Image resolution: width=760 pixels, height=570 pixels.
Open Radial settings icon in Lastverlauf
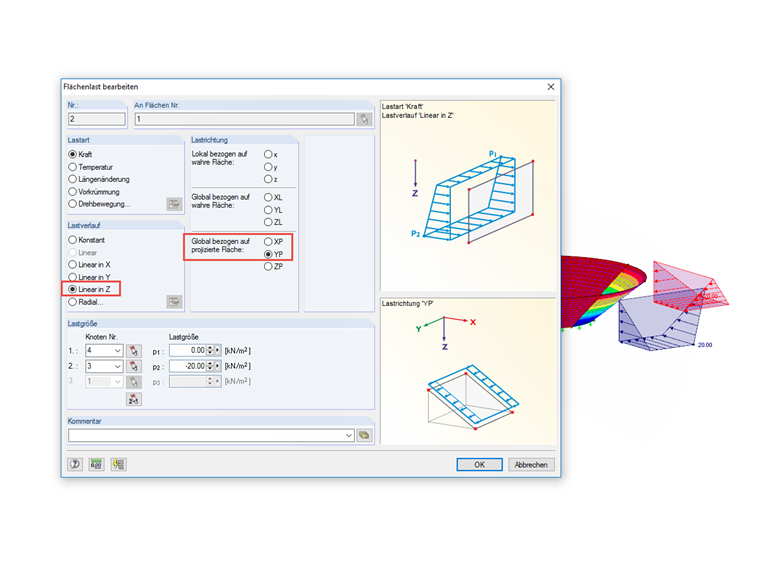pyautogui.click(x=174, y=301)
